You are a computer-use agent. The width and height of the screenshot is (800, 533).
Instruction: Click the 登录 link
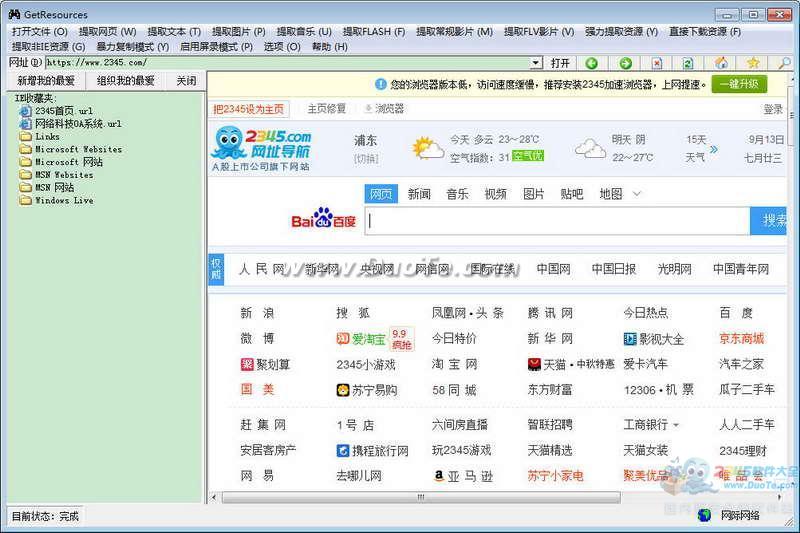[773, 109]
